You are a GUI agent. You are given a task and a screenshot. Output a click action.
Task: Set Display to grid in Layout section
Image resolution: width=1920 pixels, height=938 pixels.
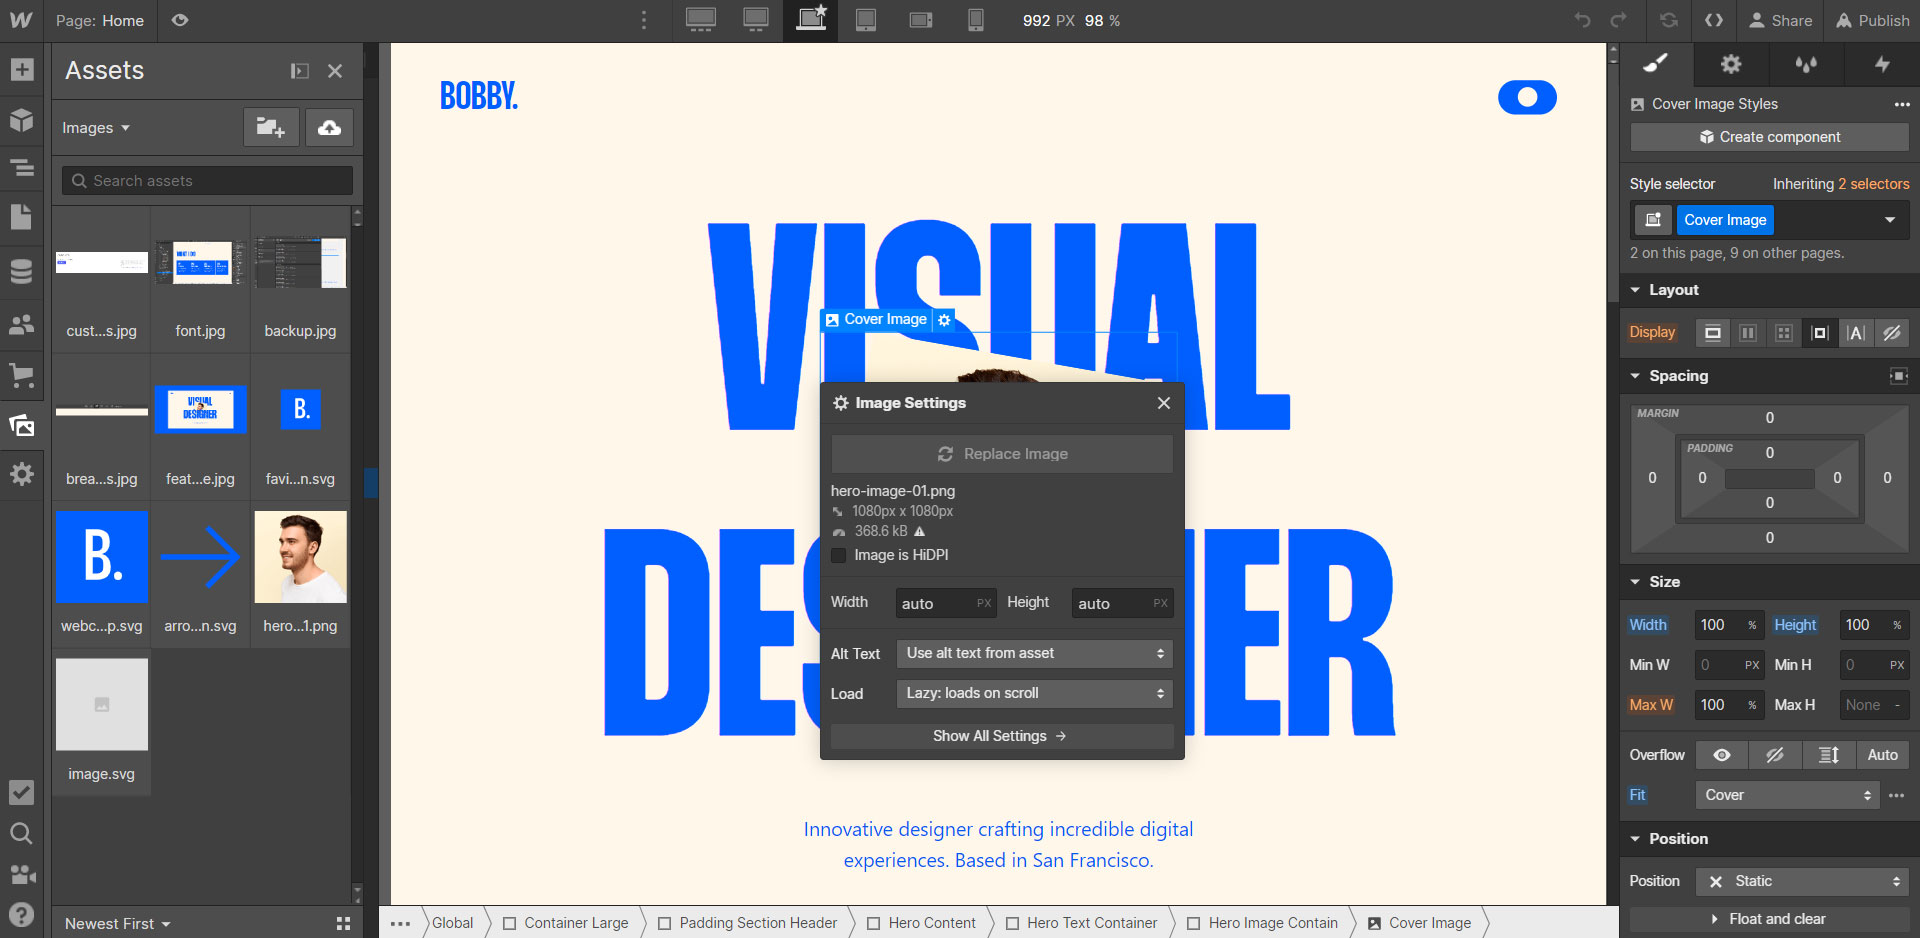(x=1783, y=332)
